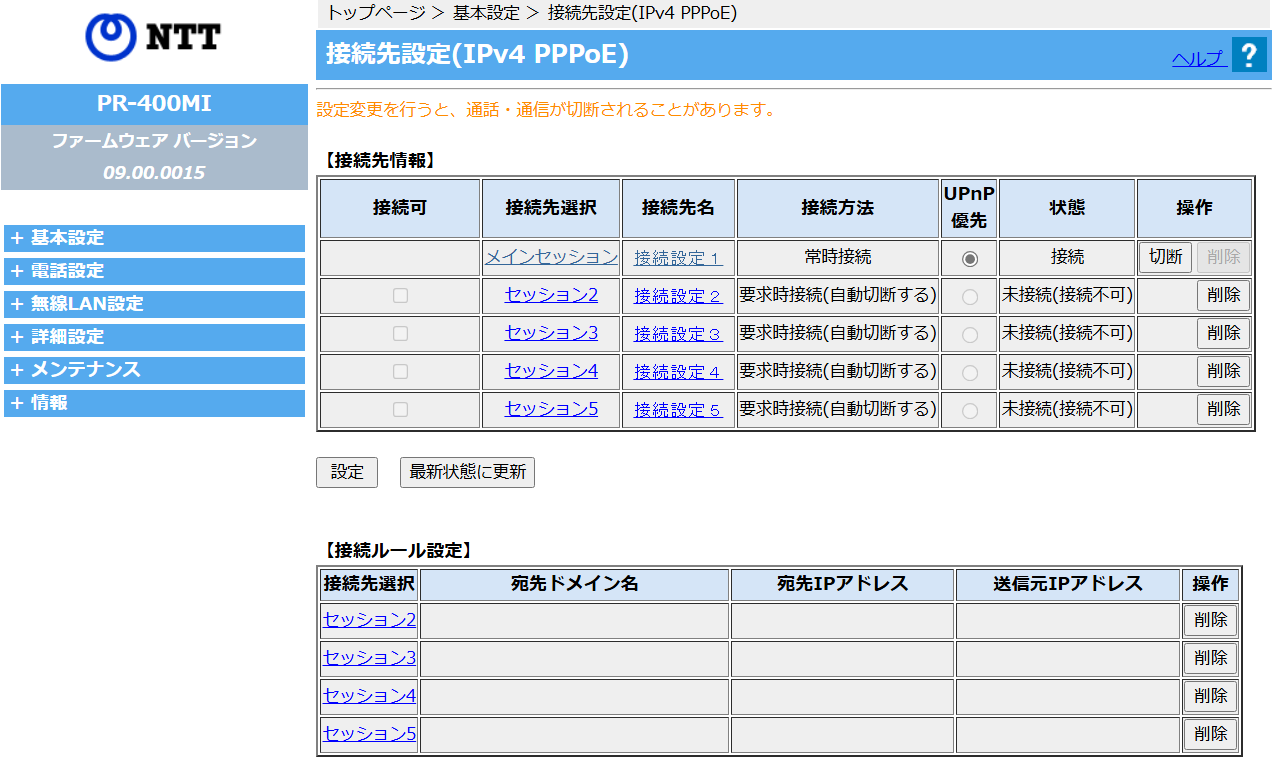
Task: Click the 設定 apply button
Action: [x=347, y=472]
